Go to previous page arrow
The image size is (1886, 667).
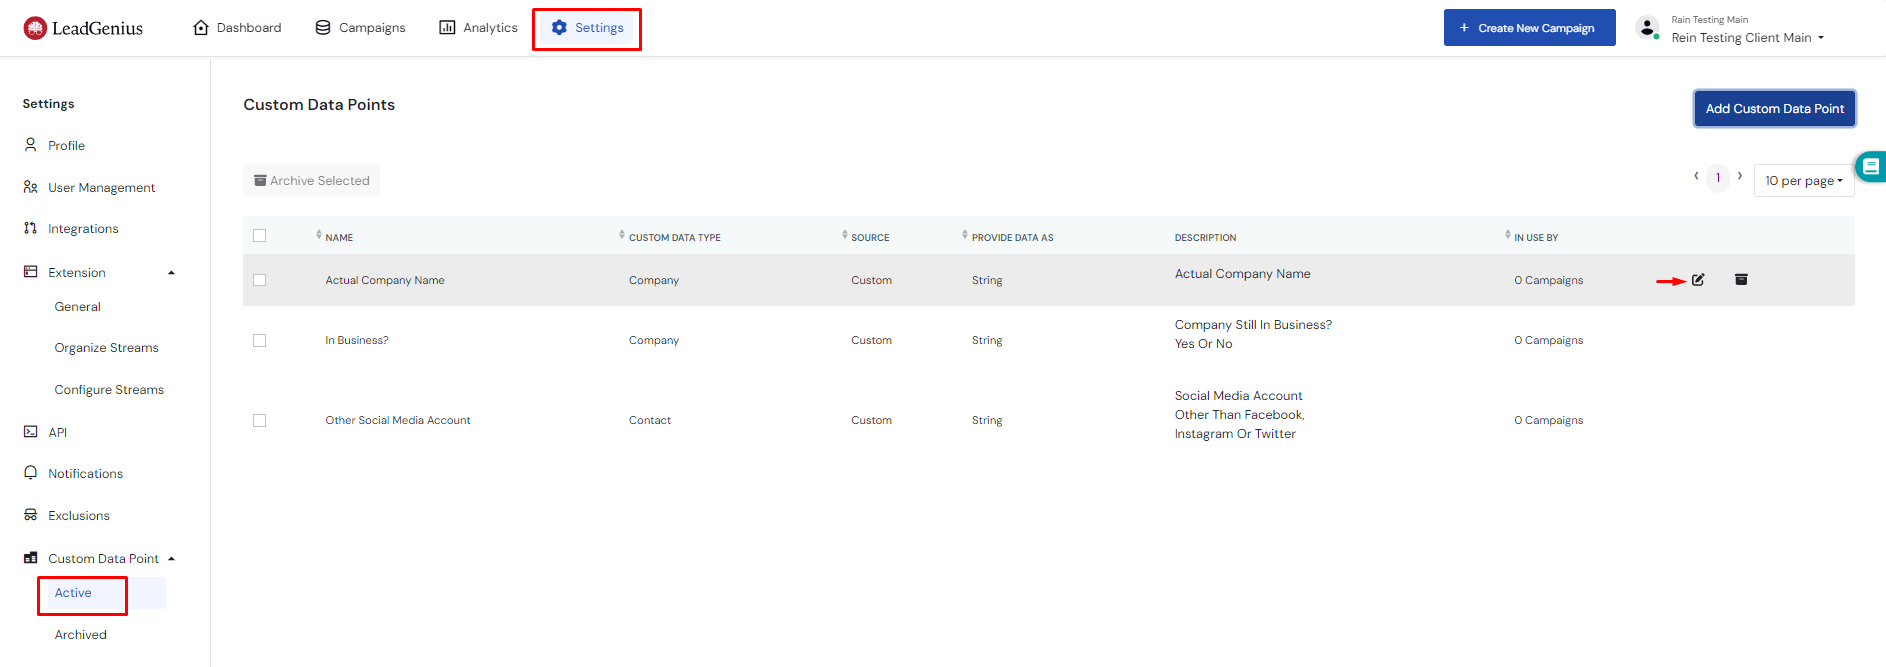pyautogui.click(x=1696, y=176)
